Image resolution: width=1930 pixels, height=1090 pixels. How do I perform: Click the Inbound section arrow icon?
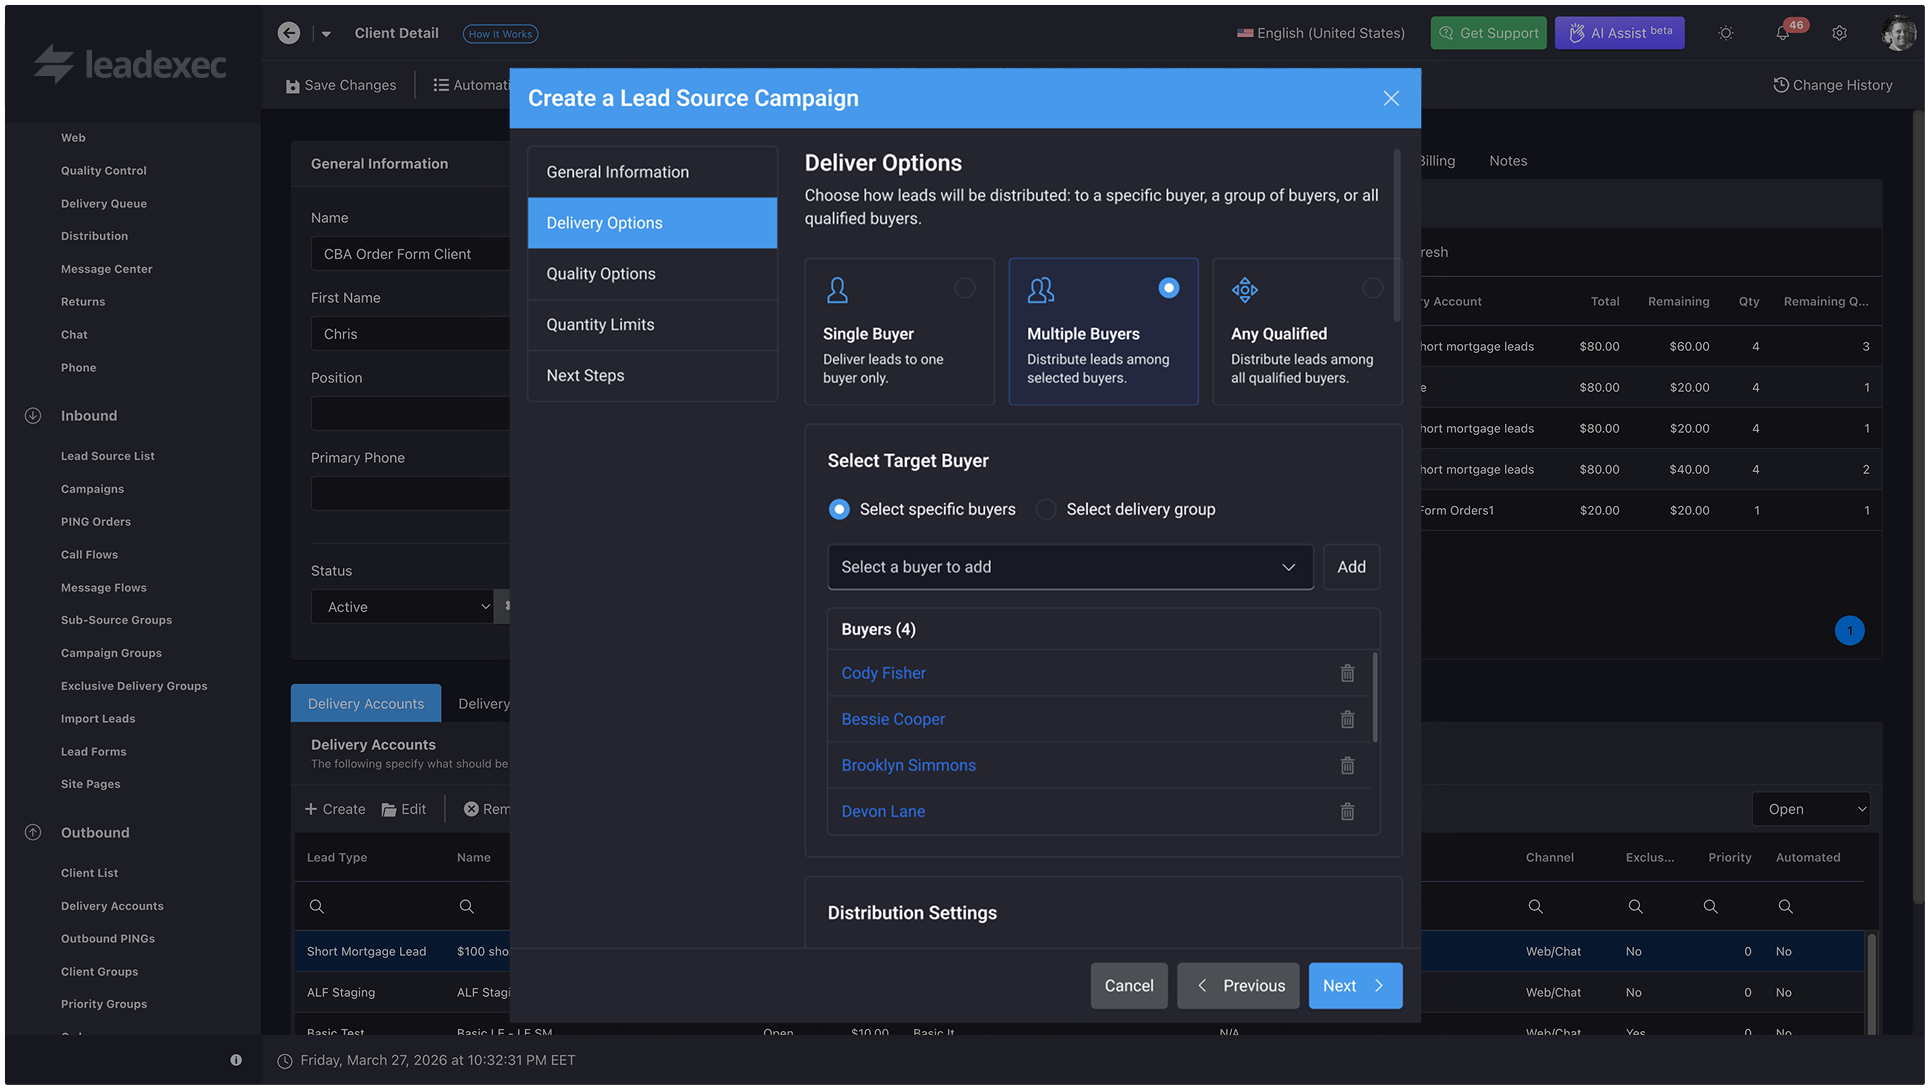[33, 416]
